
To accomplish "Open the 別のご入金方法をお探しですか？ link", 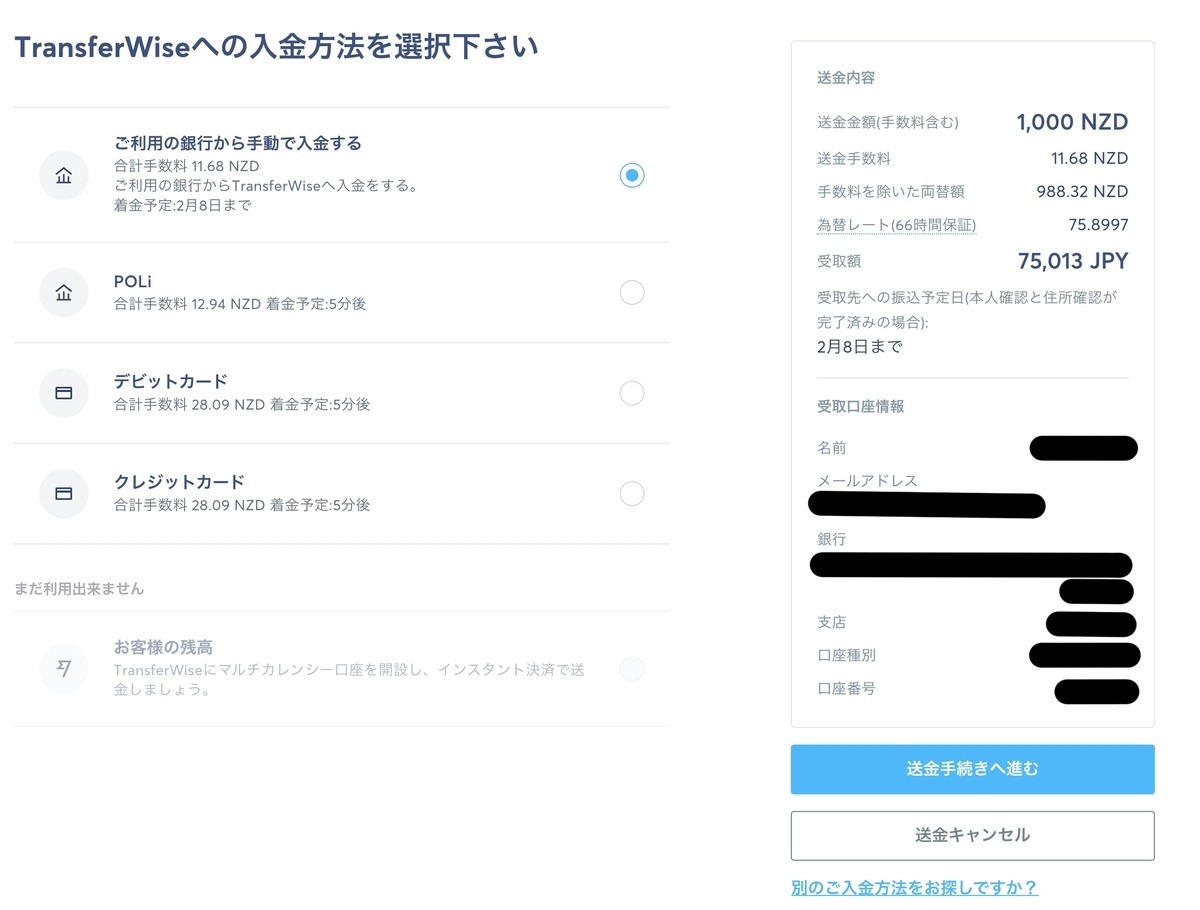I will 914,887.
